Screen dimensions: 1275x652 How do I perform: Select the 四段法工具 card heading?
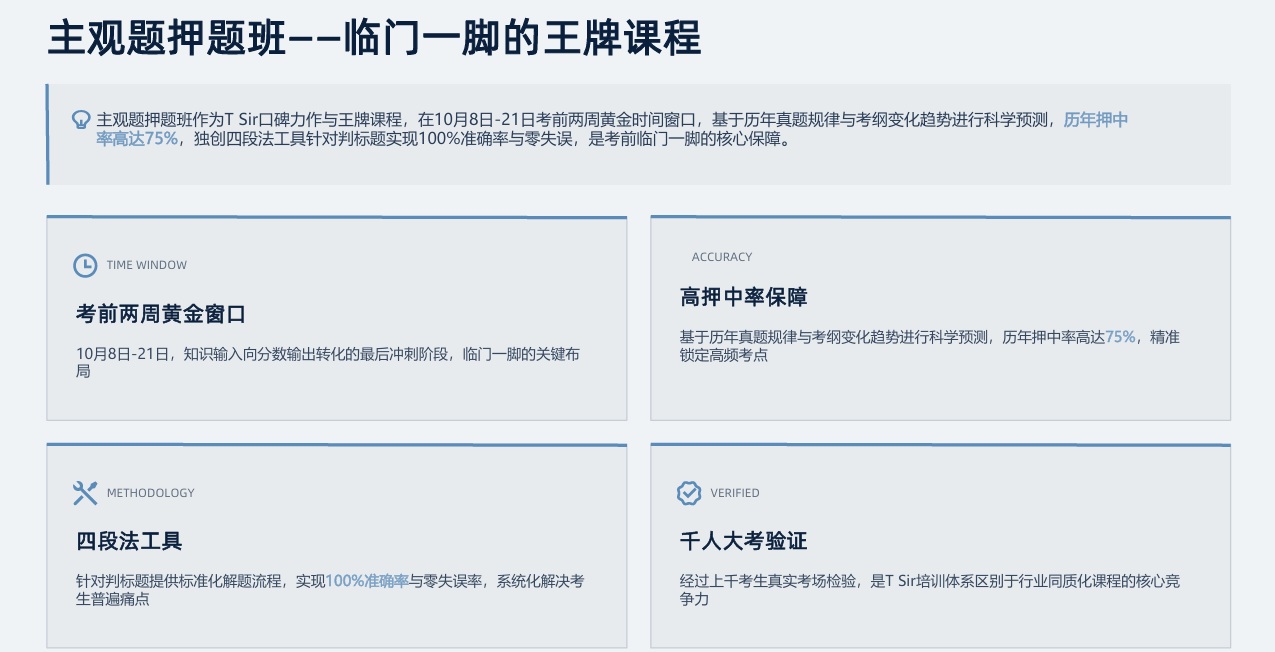(129, 542)
